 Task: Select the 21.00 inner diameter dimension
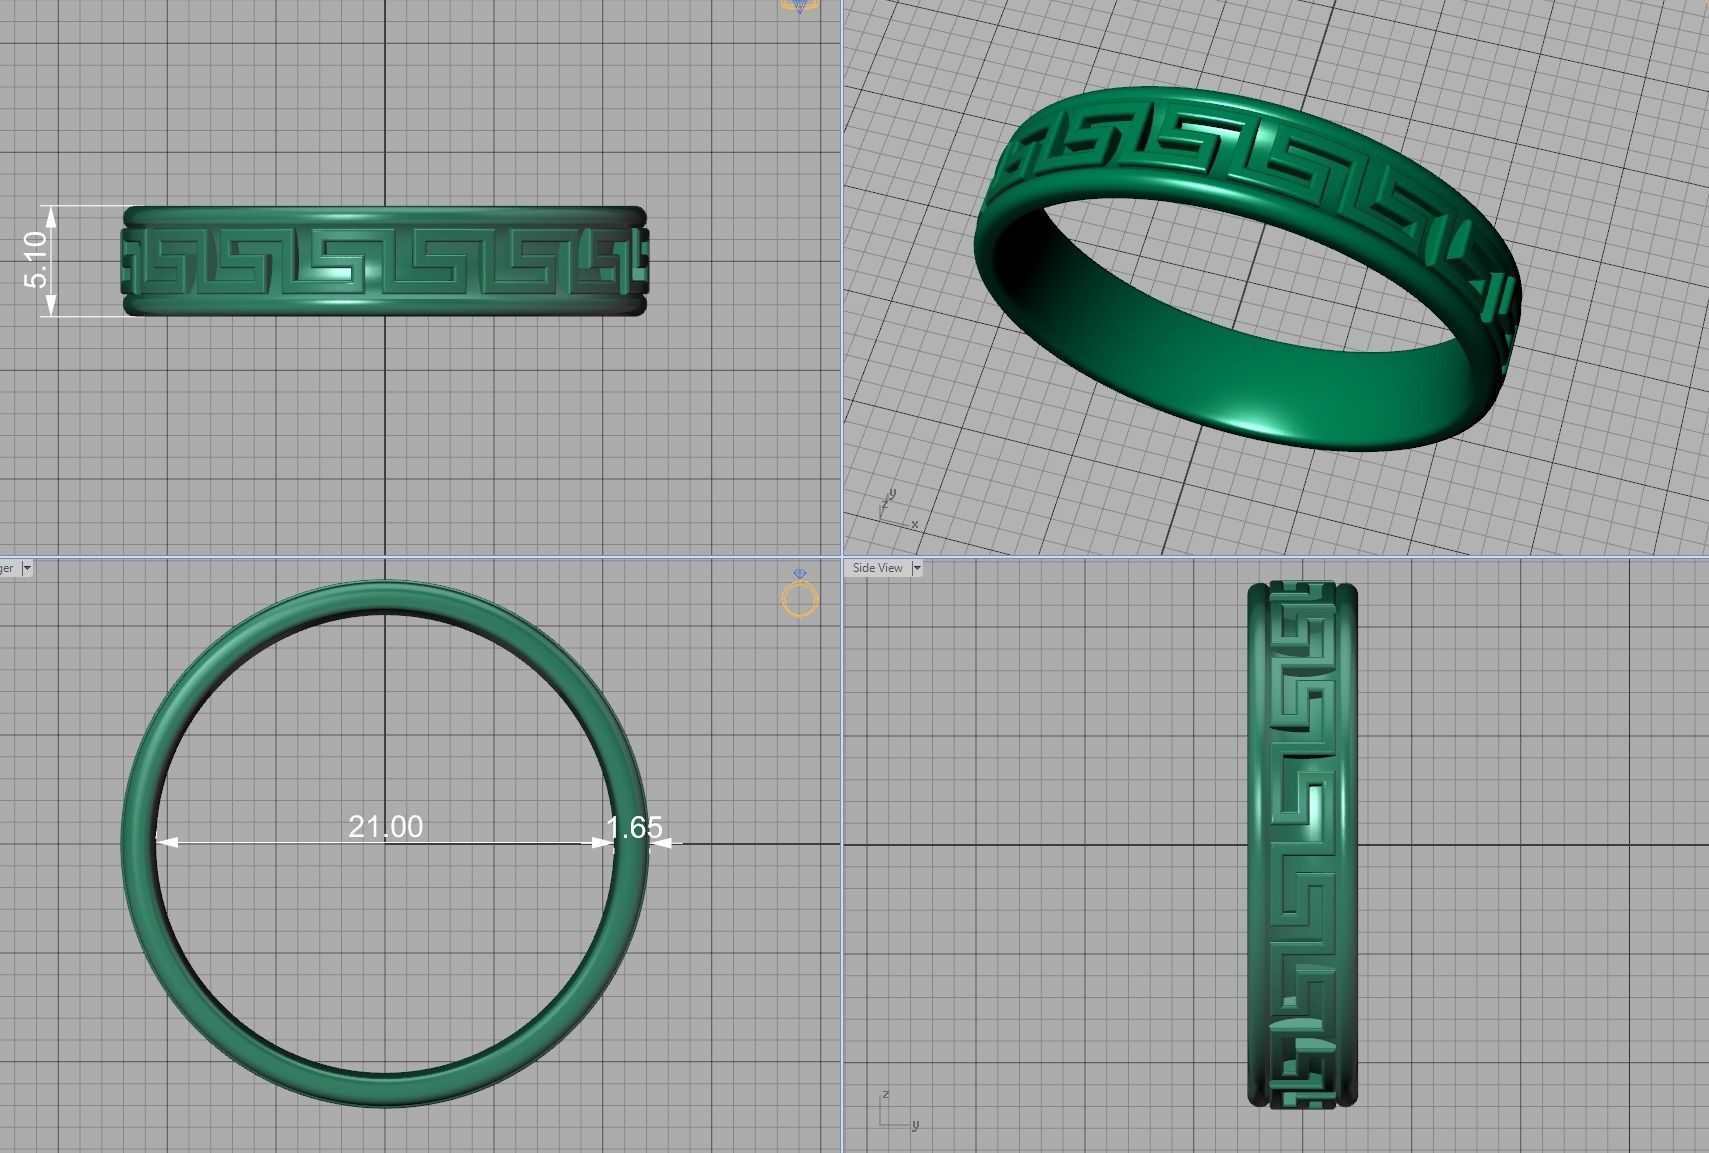point(385,826)
